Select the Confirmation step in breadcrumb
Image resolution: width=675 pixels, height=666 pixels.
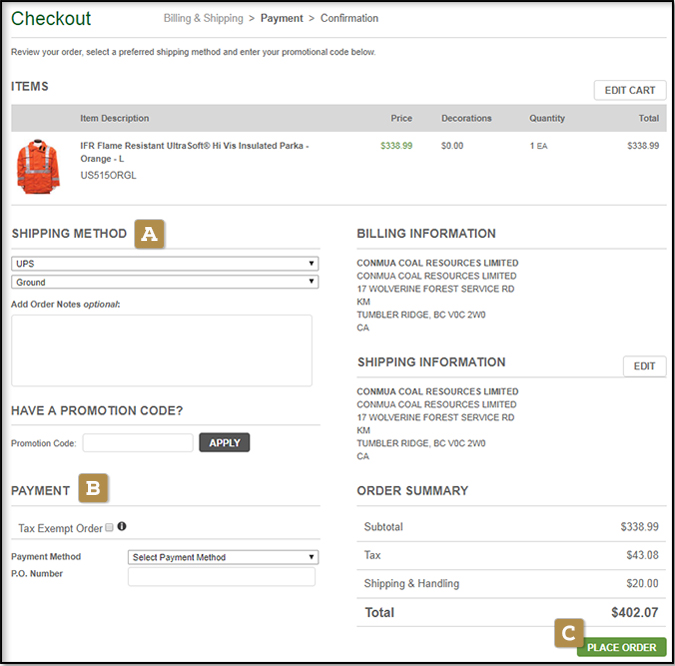click(349, 18)
